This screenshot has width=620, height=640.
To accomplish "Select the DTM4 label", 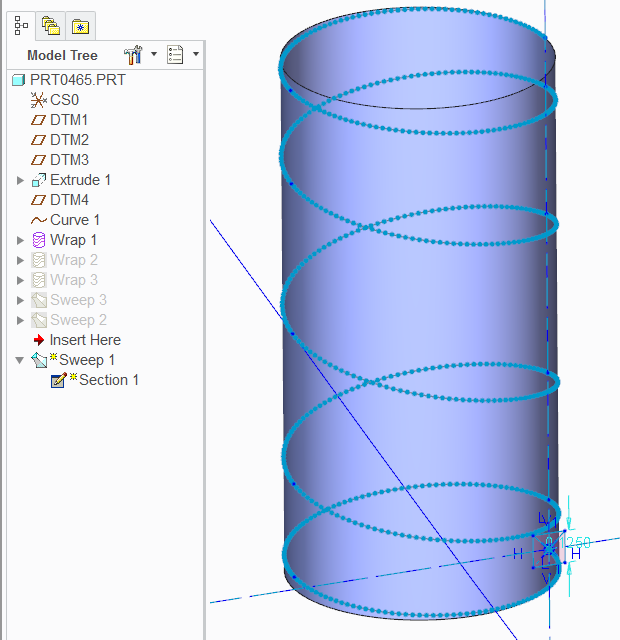I will click(x=69, y=200).
